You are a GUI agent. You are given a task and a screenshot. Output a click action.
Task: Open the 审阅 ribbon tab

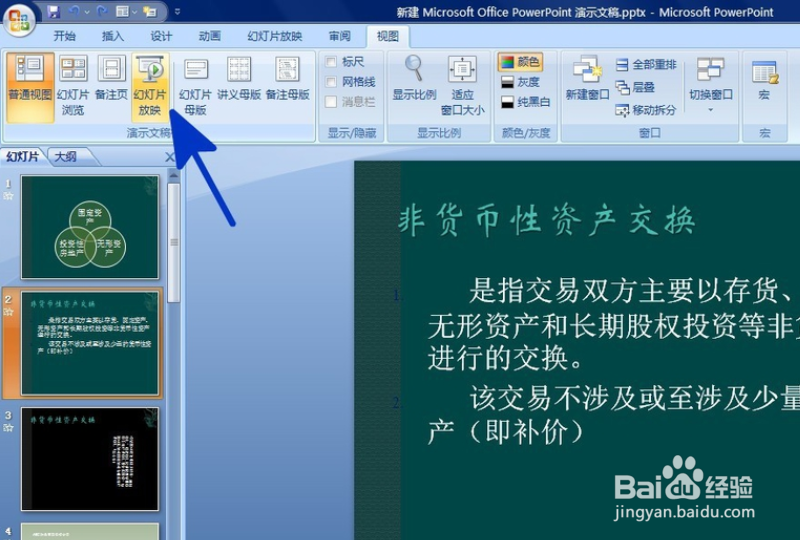click(x=339, y=36)
